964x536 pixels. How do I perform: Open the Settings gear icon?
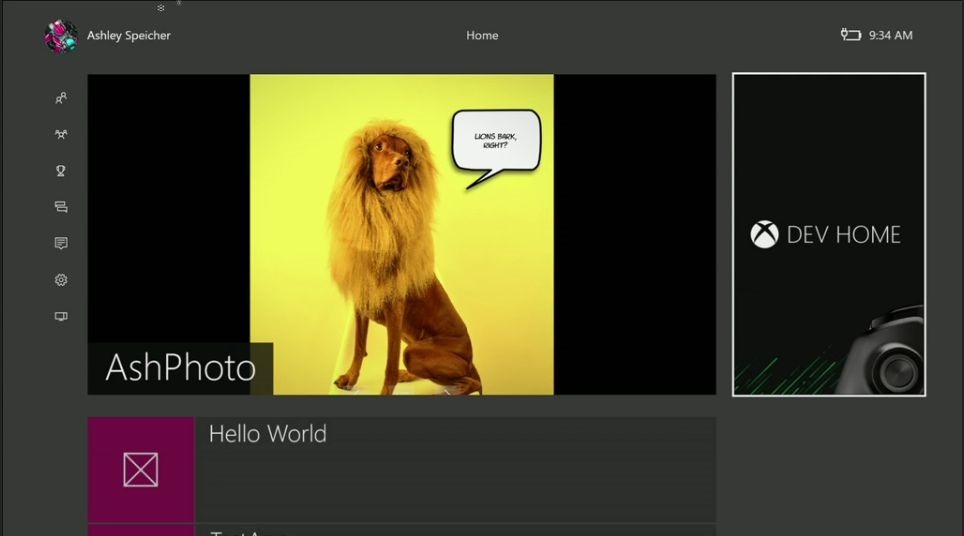(61, 280)
